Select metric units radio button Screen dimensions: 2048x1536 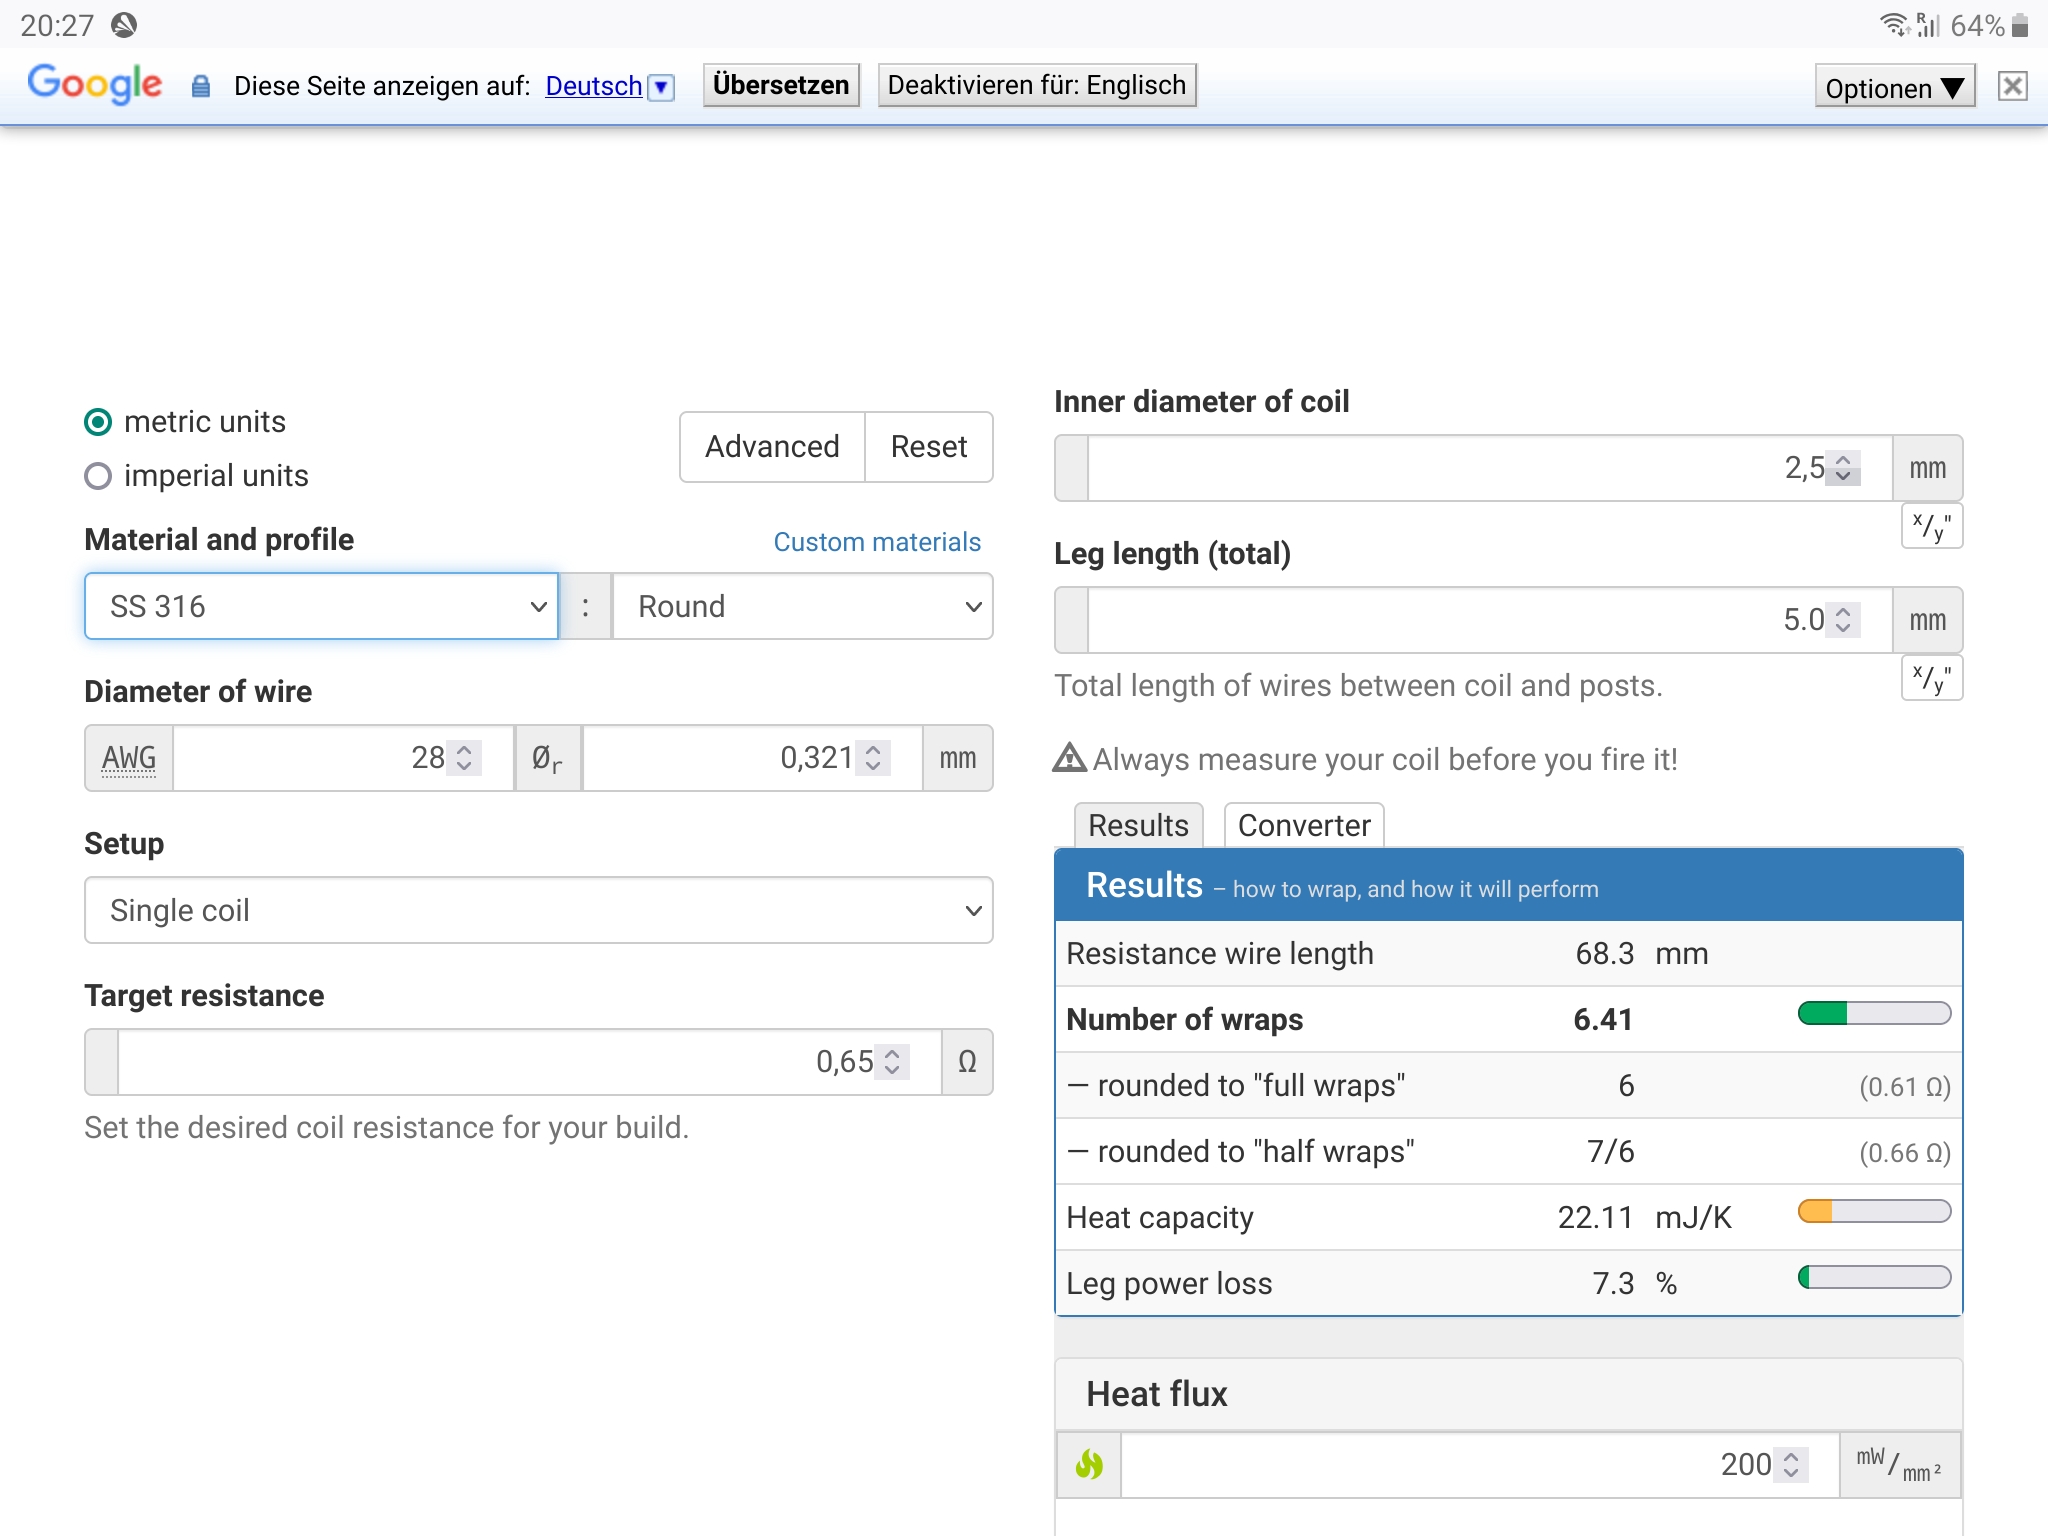click(x=98, y=422)
